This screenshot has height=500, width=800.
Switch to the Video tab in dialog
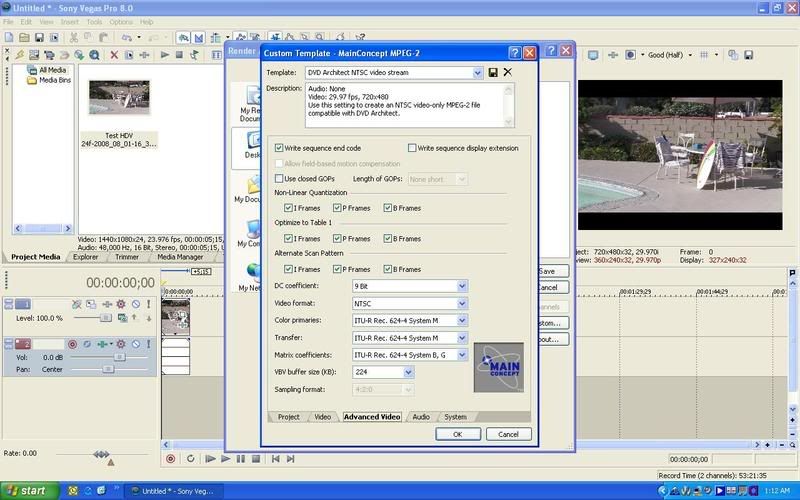pyautogui.click(x=322, y=417)
